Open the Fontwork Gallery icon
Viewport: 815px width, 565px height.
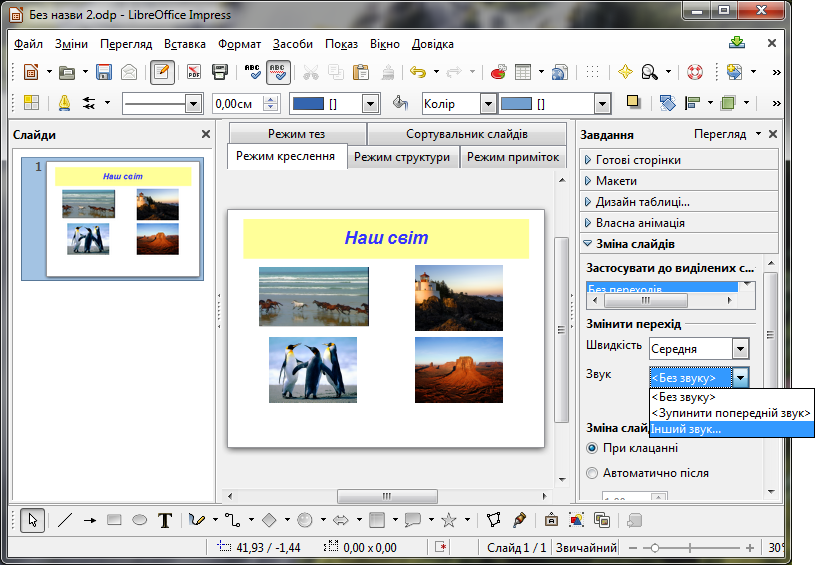click(x=551, y=520)
